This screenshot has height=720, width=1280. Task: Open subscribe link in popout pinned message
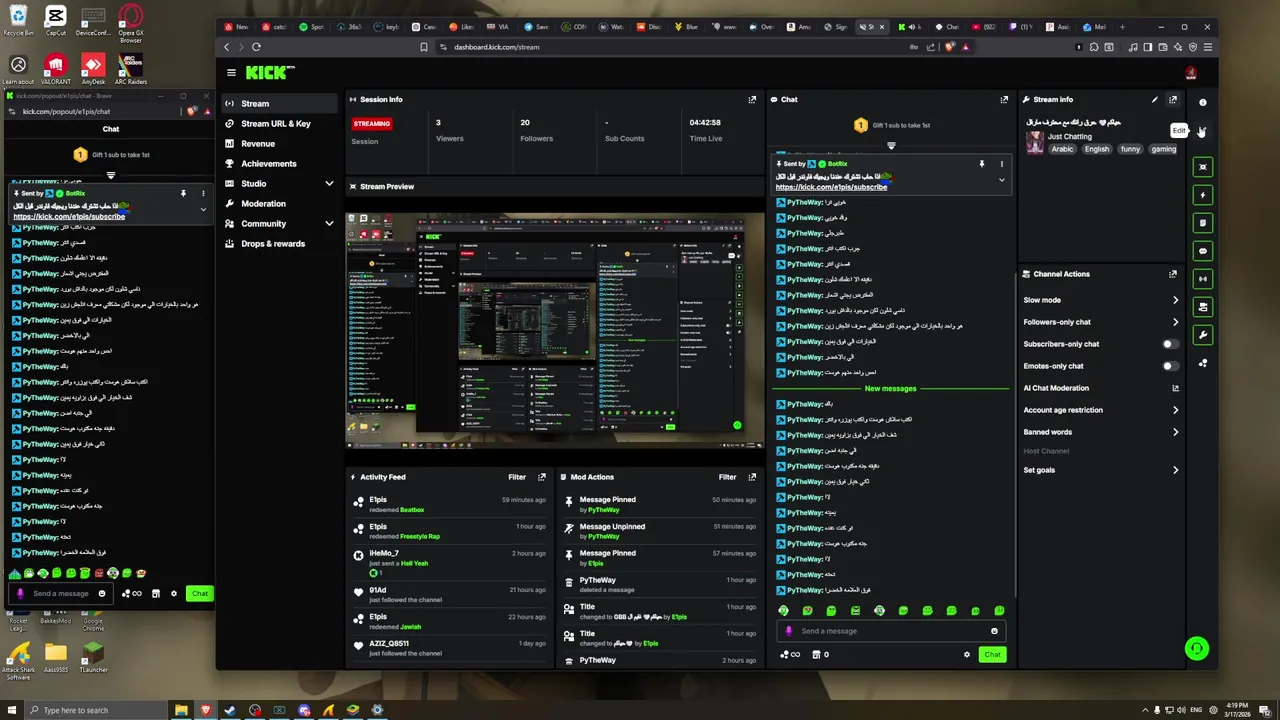click(x=69, y=216)
